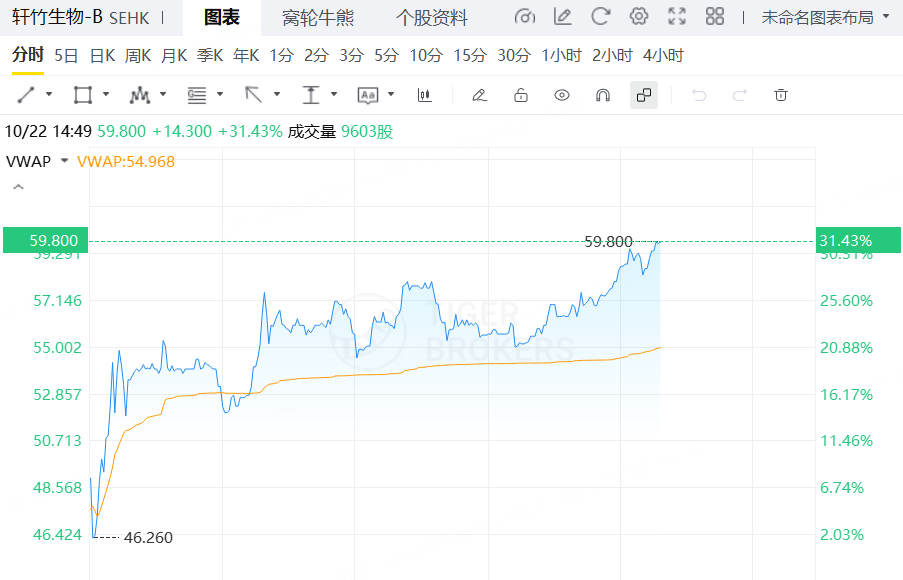Expand the measure tool dropdown arrow
Image resolution: width=903 pixels, height=580 pixels.
tap(334, 94)
